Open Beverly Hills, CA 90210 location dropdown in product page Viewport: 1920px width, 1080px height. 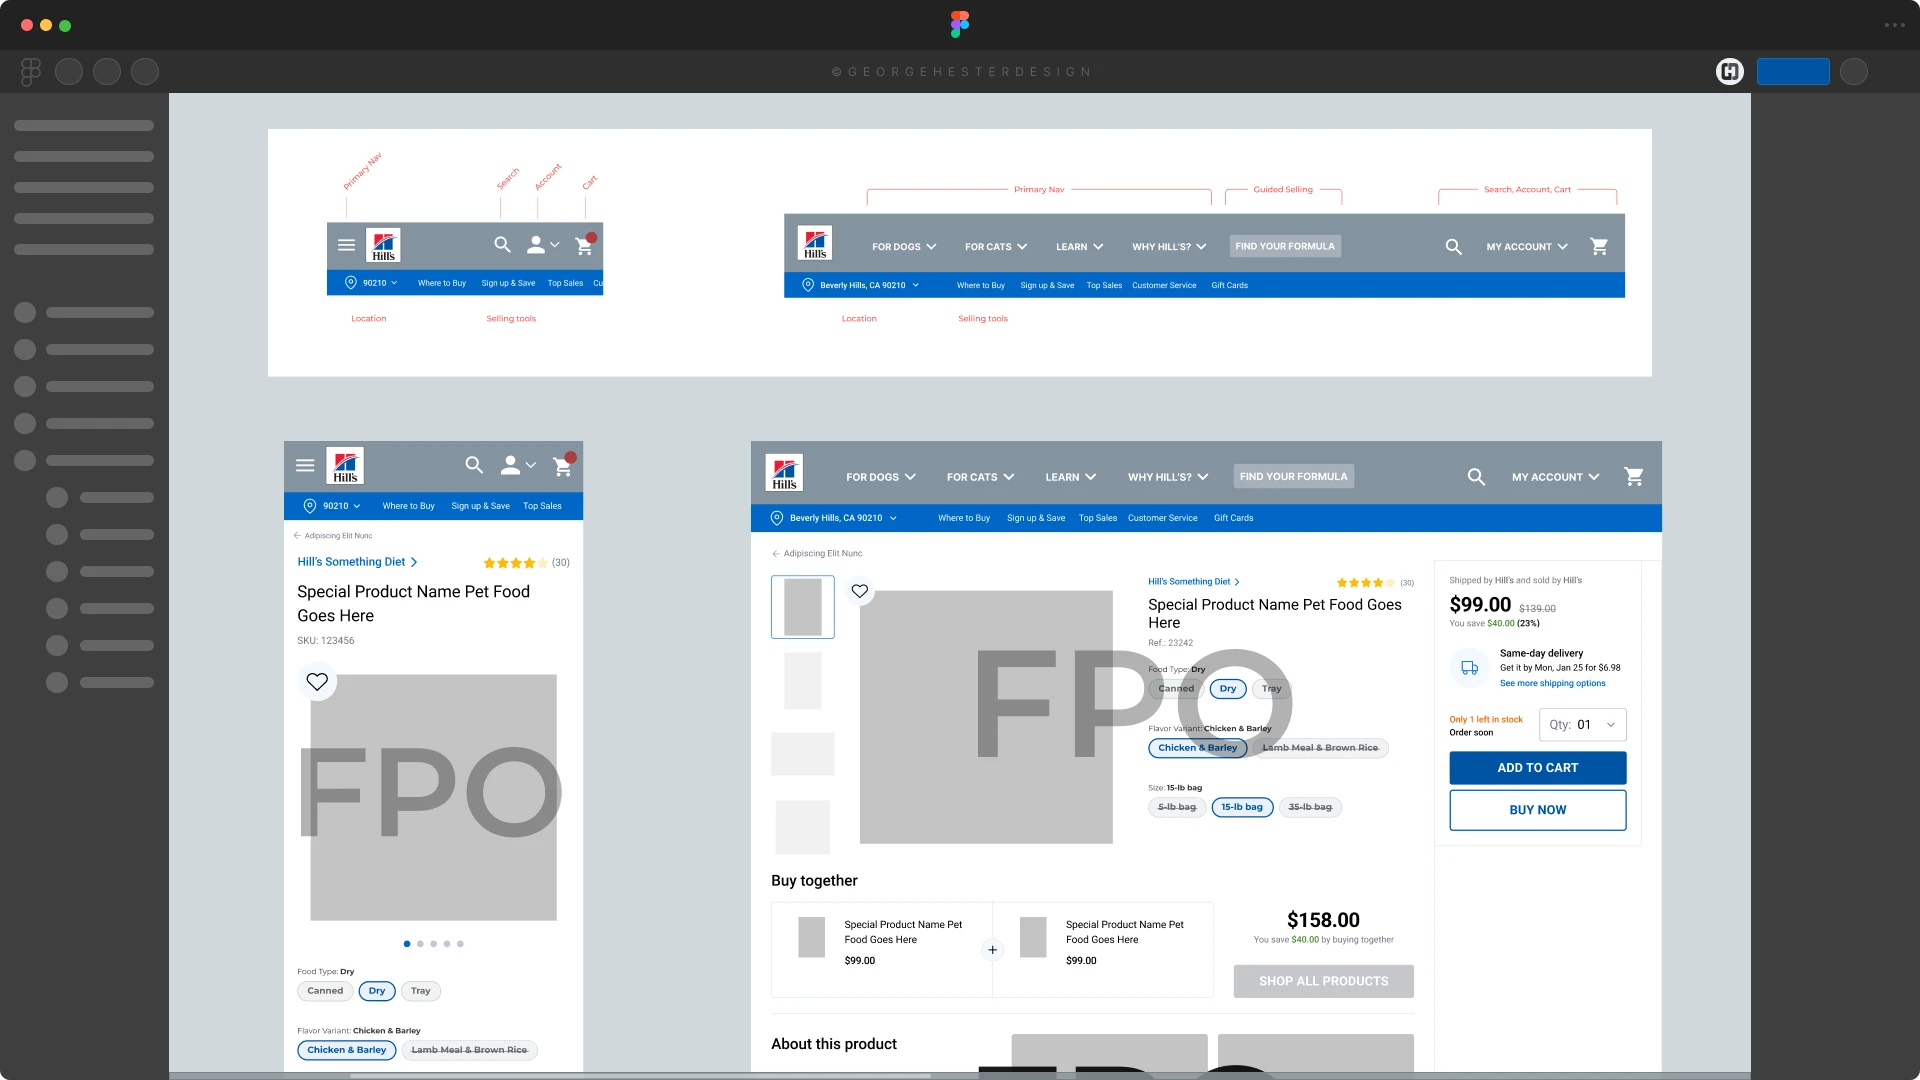(835, 518)
